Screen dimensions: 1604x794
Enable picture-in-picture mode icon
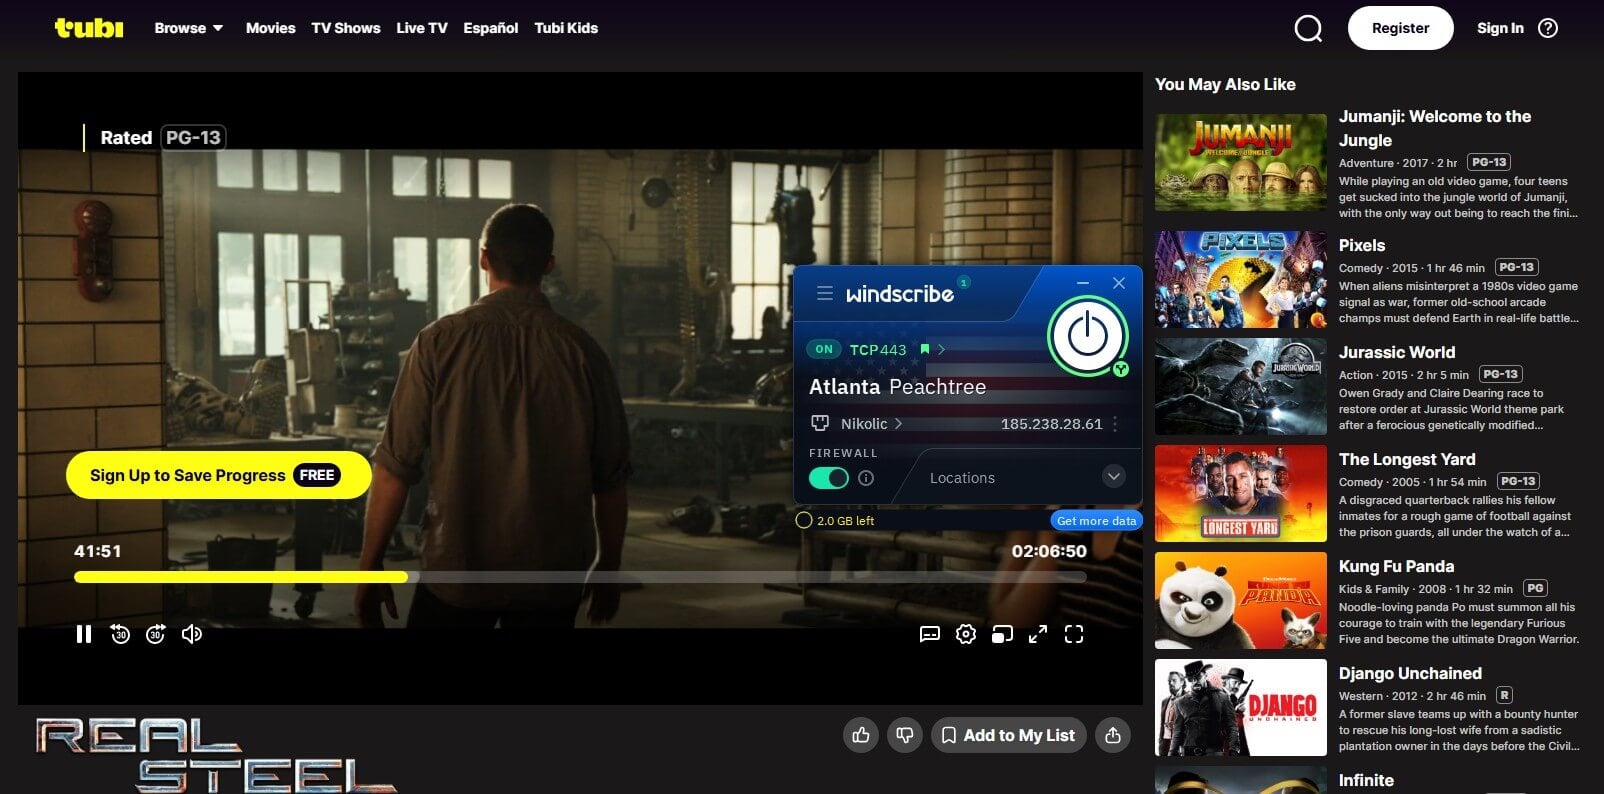pos(1002,634)
